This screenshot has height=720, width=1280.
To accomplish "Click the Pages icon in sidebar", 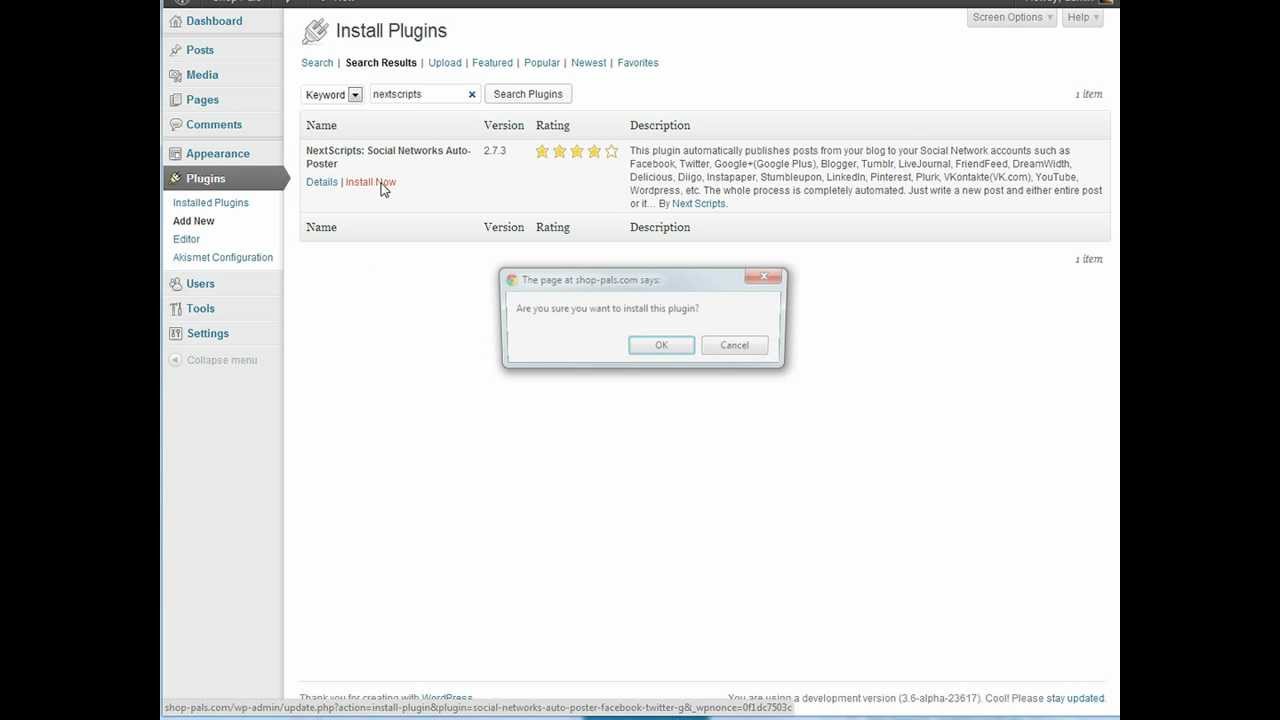I will tap(176, 100).
